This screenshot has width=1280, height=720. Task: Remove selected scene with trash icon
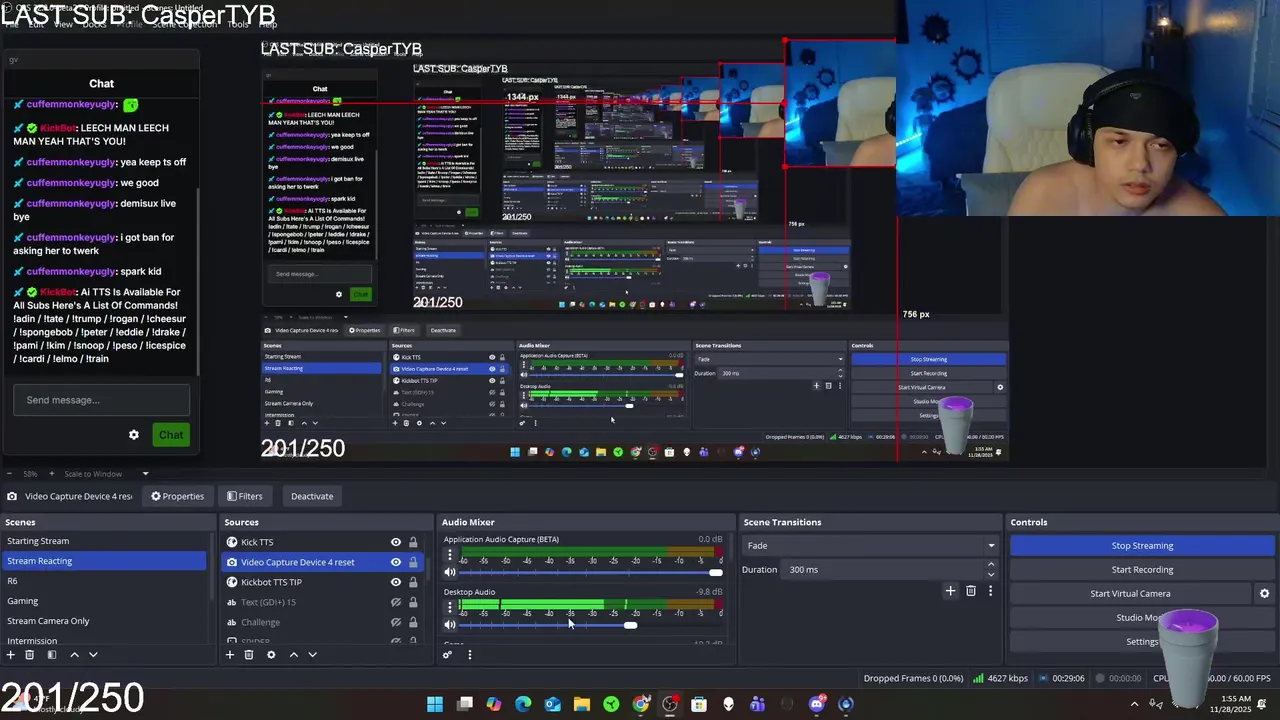(30, 655)
